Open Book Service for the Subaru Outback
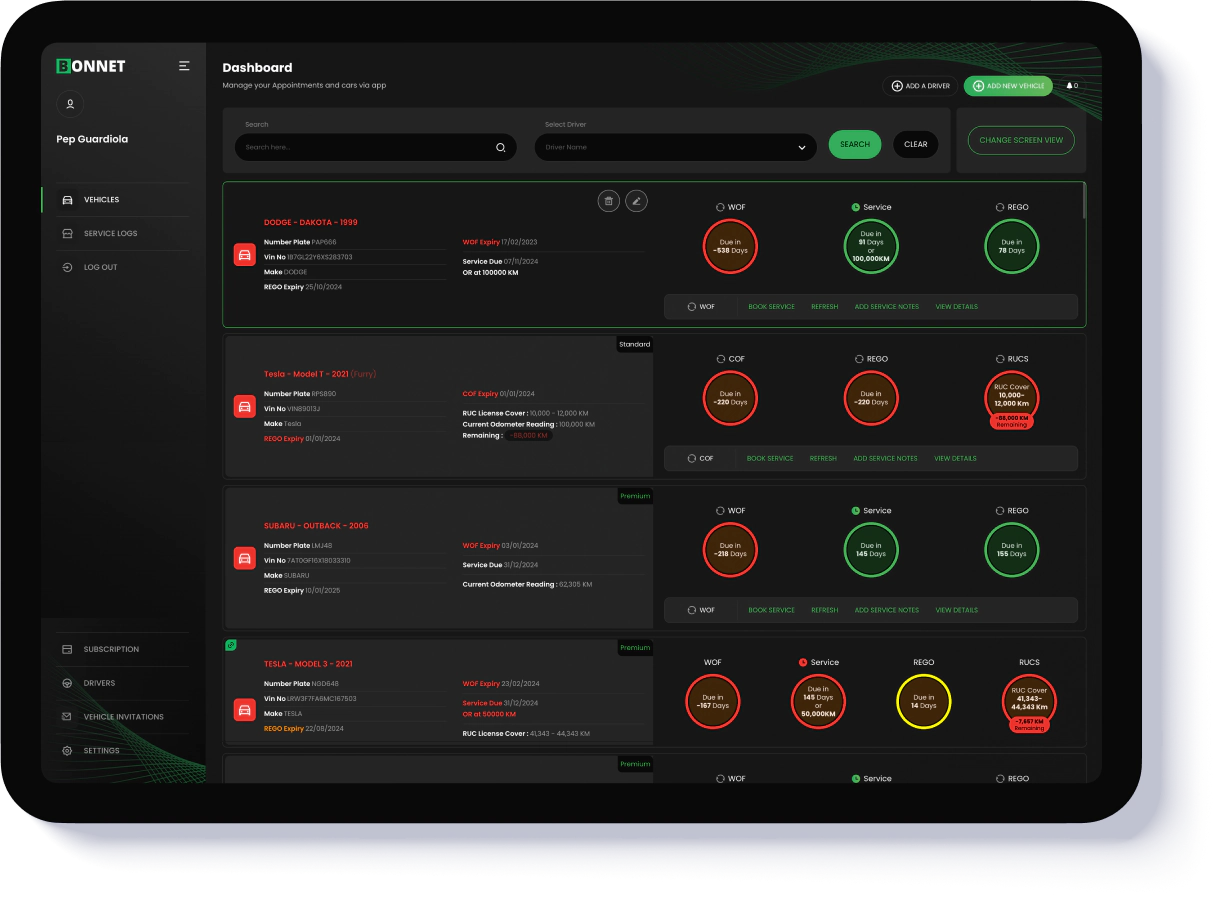 point(770,610)
